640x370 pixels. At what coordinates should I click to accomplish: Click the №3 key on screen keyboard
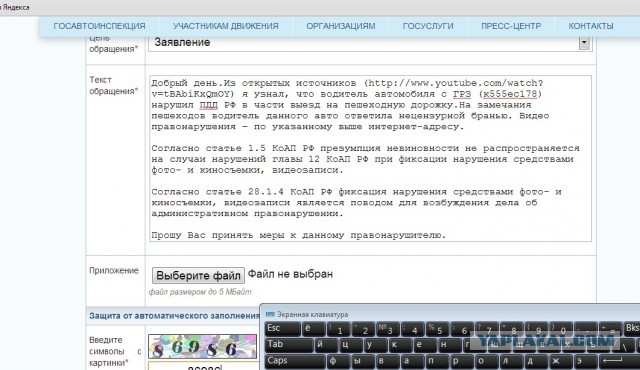388,329
